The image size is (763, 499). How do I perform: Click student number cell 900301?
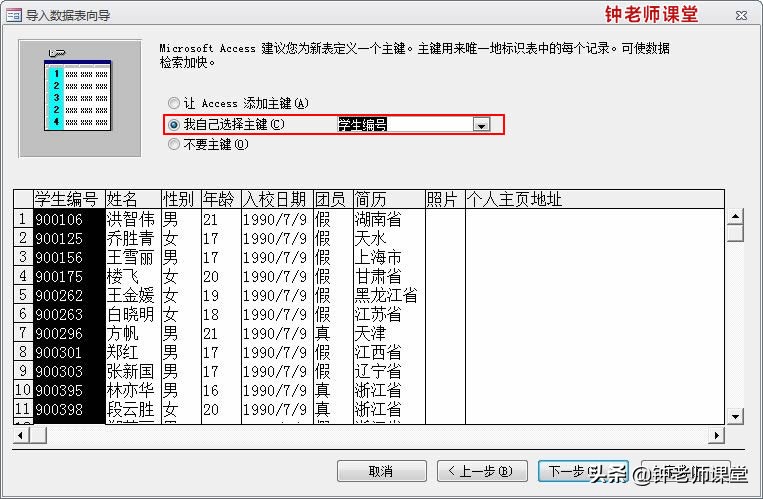click(69, 352)
